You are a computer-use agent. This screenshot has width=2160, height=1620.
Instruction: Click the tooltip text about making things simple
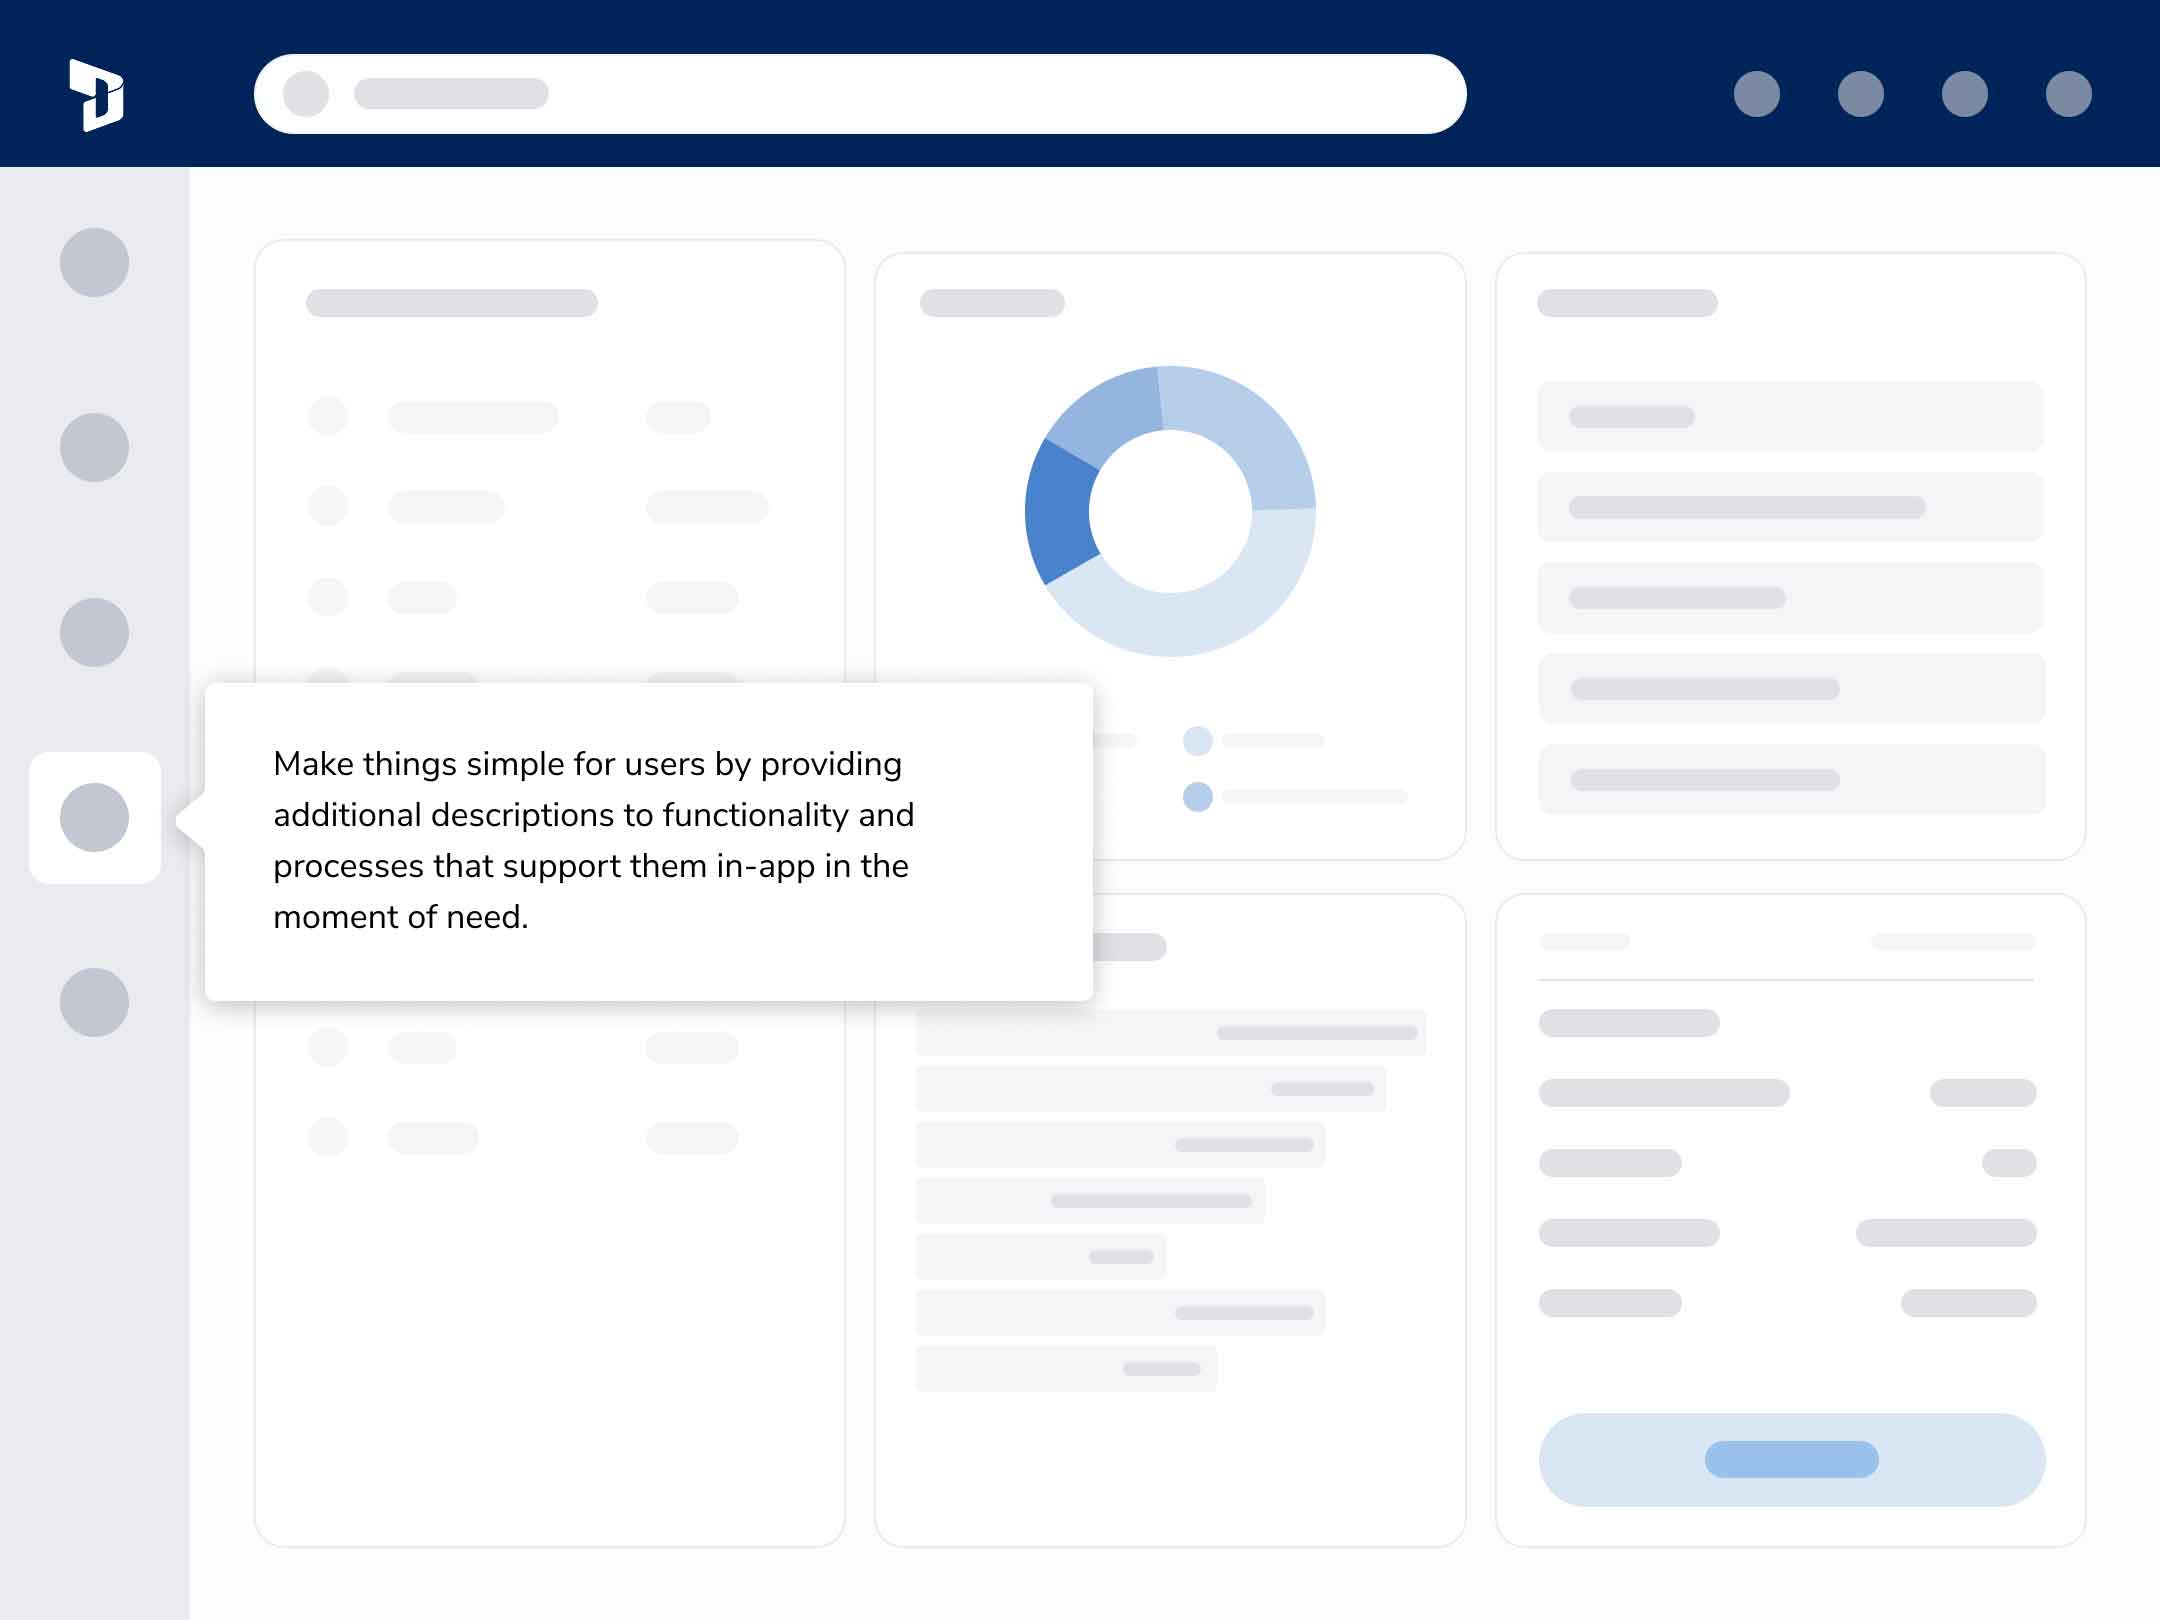coord(592,840)
